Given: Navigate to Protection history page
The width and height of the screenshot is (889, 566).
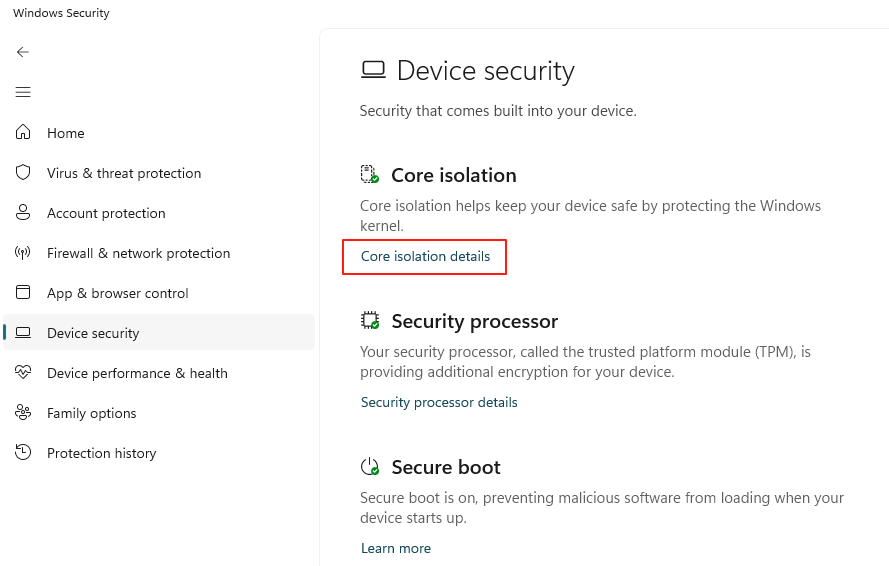Looking at the screenshot, I should 102,453.
